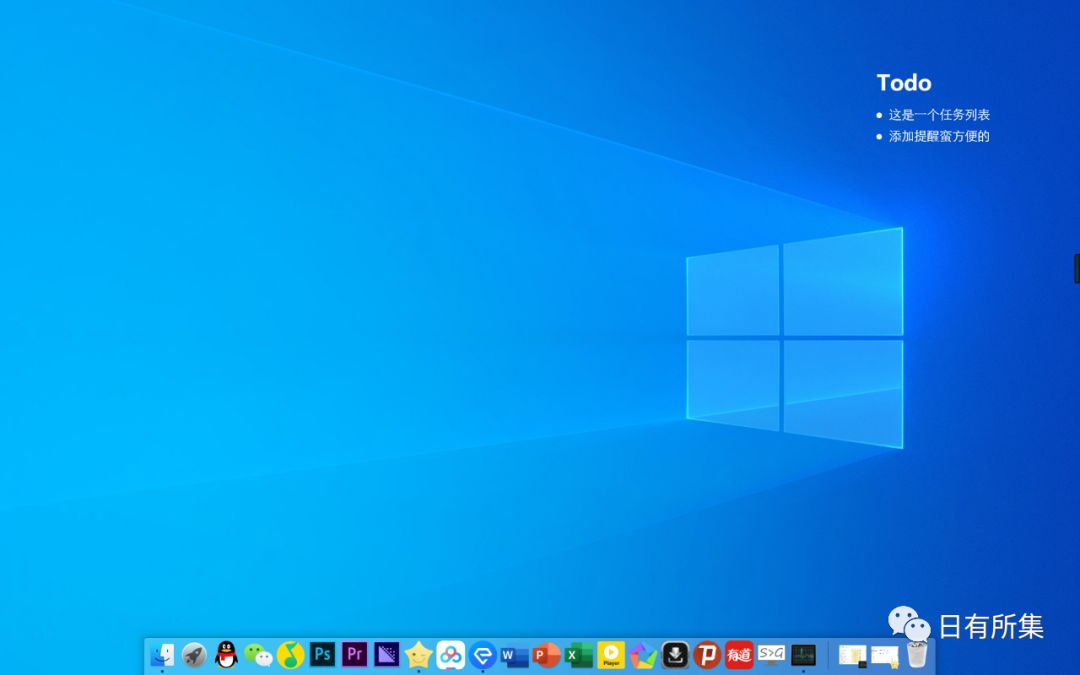Click the Finder-style file manager icon
This screenshot has width=1080, height=675.
(165, 655)
